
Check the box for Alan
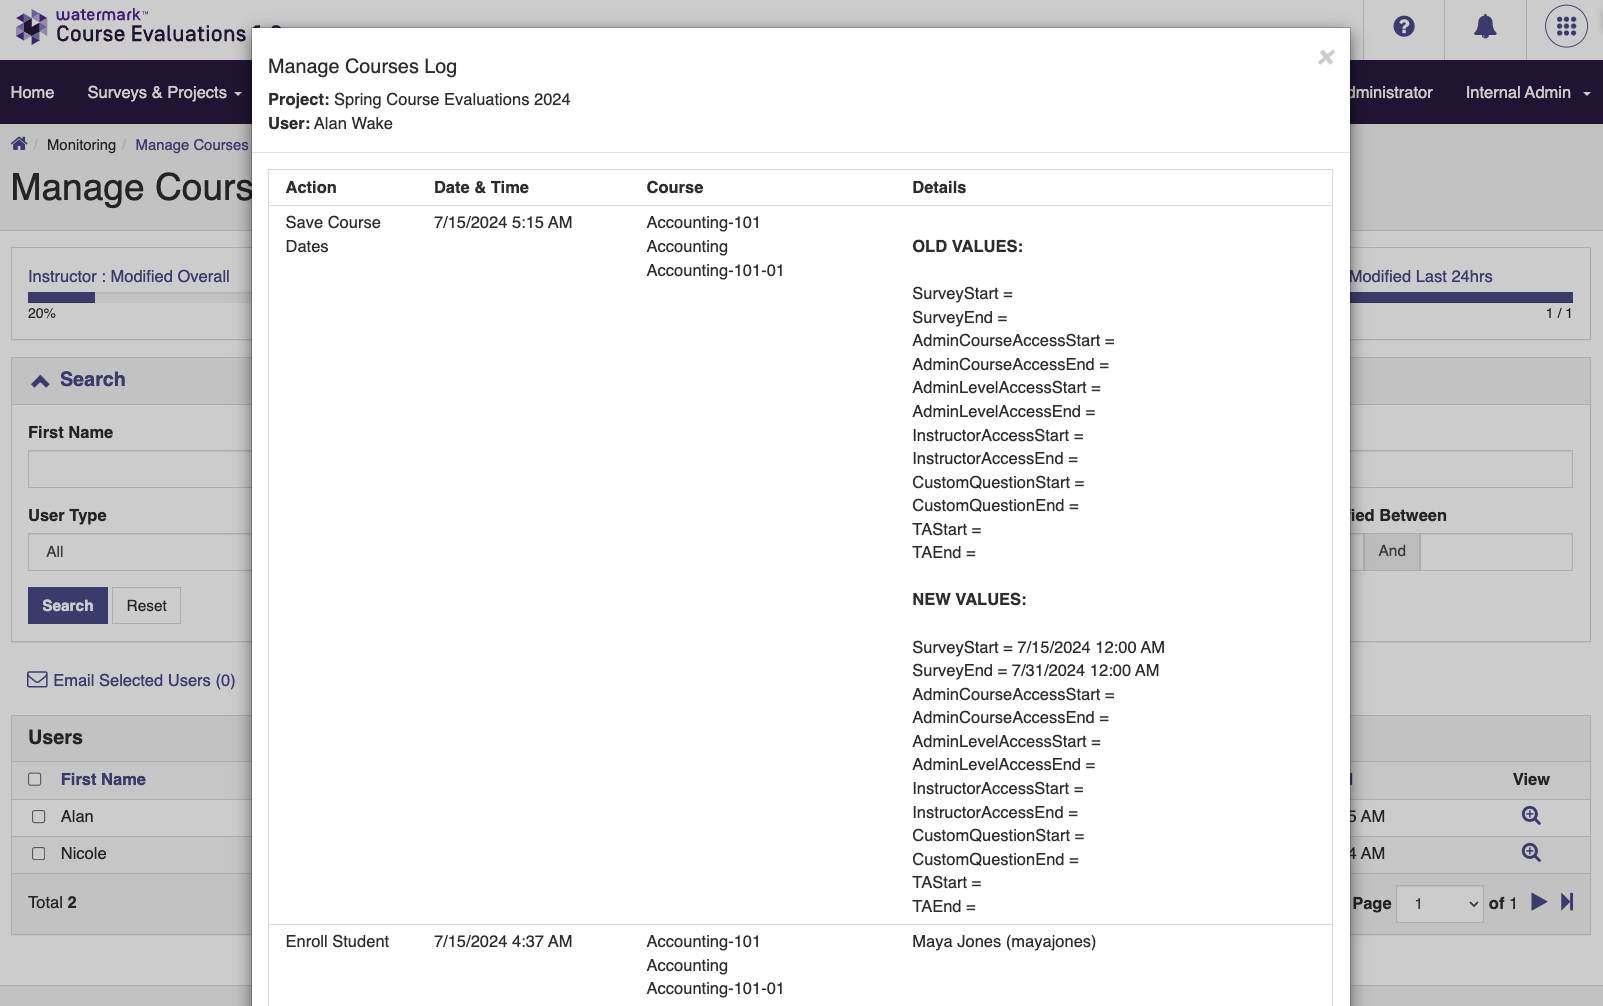tap(39, 816)
